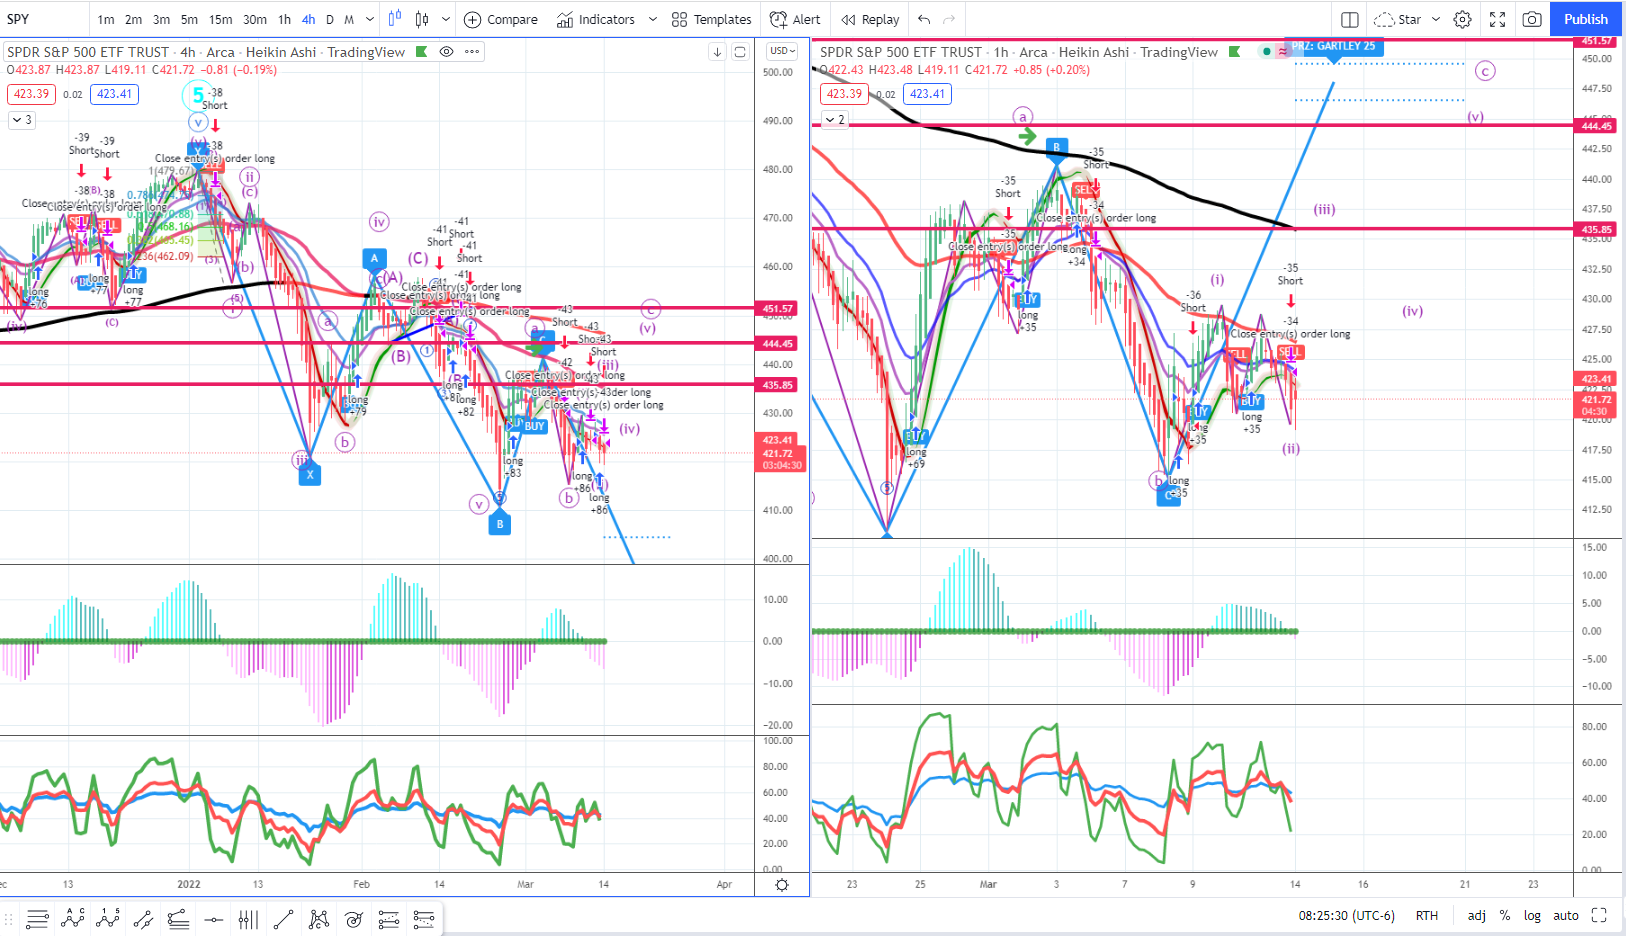
Task: Expand the time interval dropdown
Action: click(x=369, y=19)
